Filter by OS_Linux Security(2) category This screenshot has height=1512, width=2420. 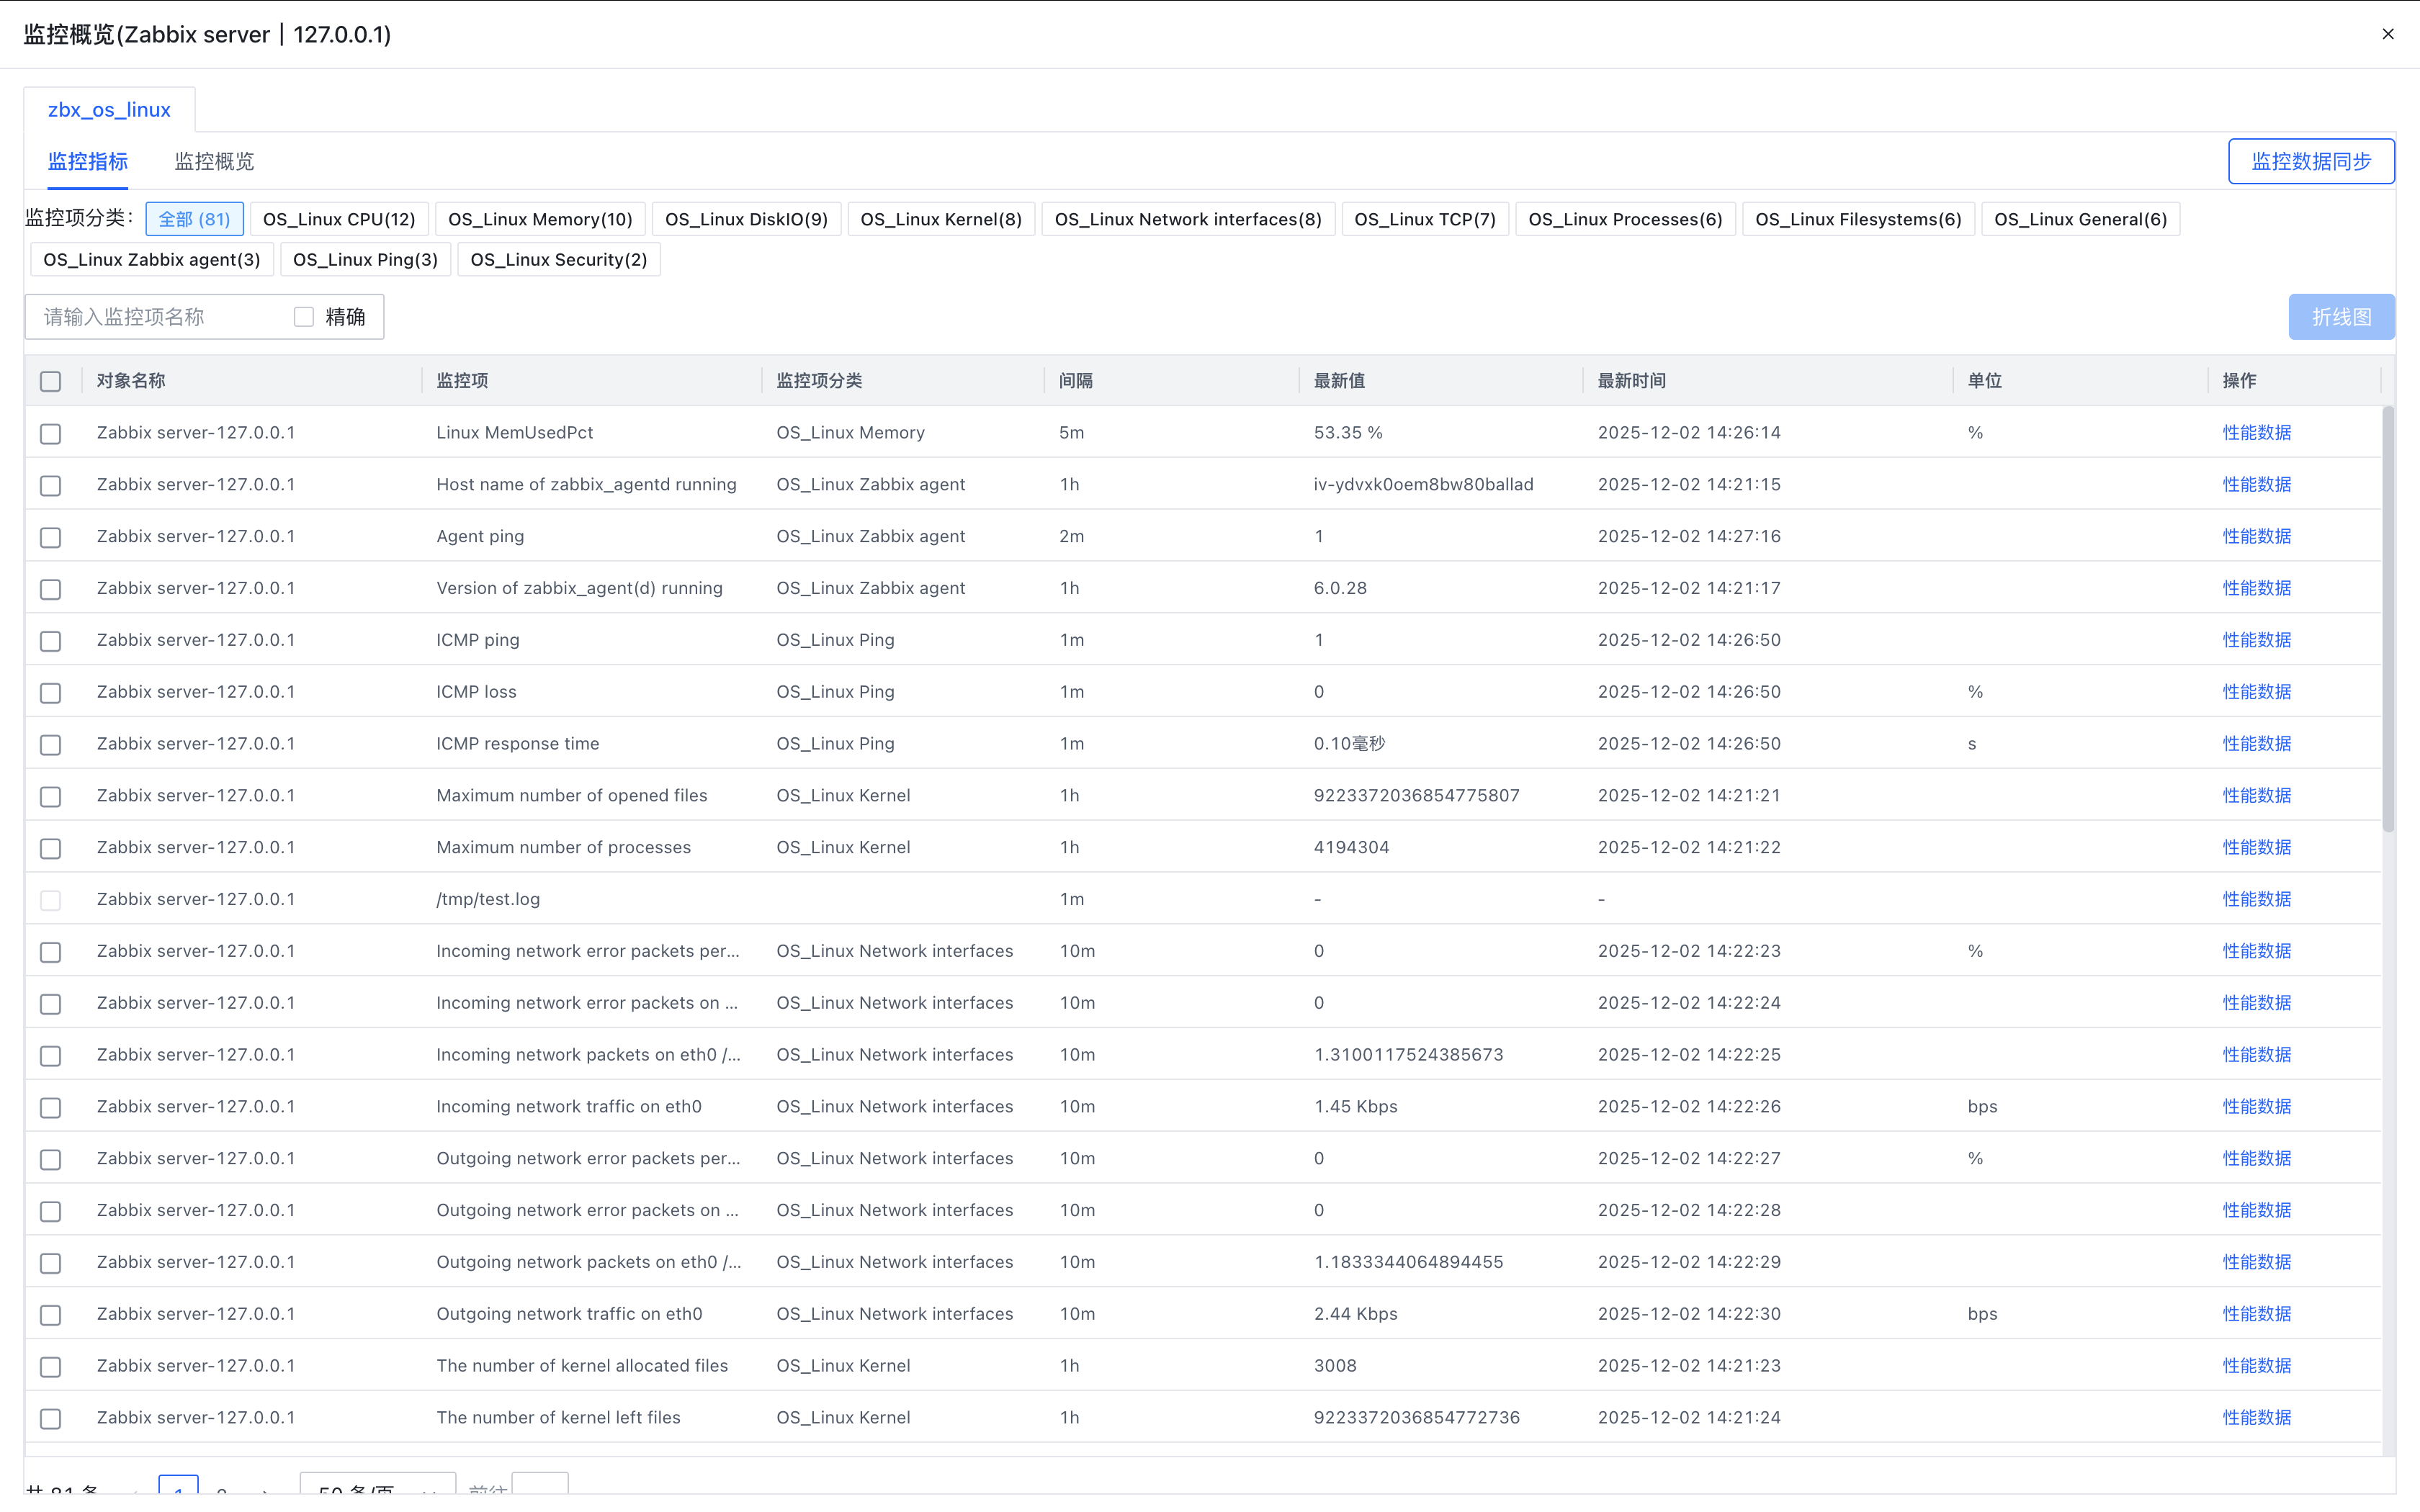tap(558, 260)
